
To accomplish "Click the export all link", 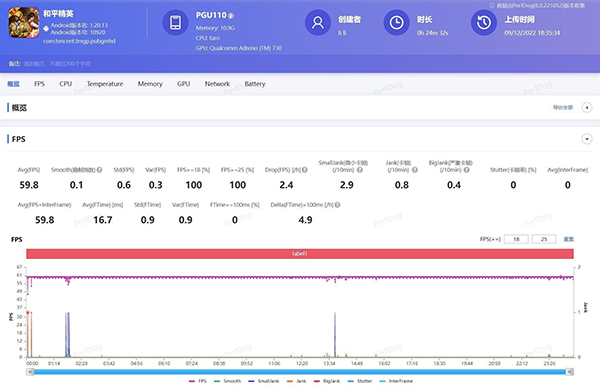I will tap(563, 108).
